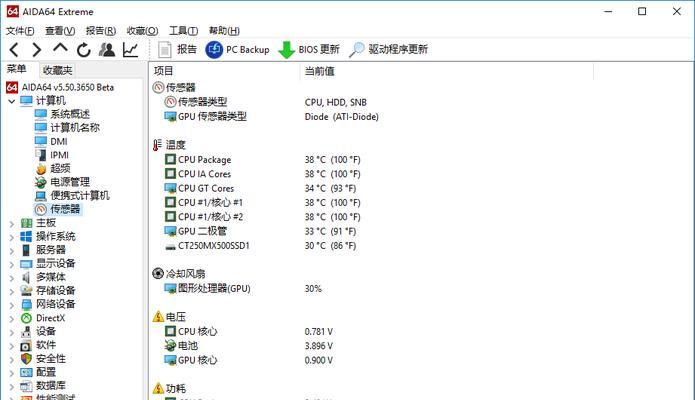695x400 pixels.
Task: Switch to the 菜单 tab
Action: [17, 69]
